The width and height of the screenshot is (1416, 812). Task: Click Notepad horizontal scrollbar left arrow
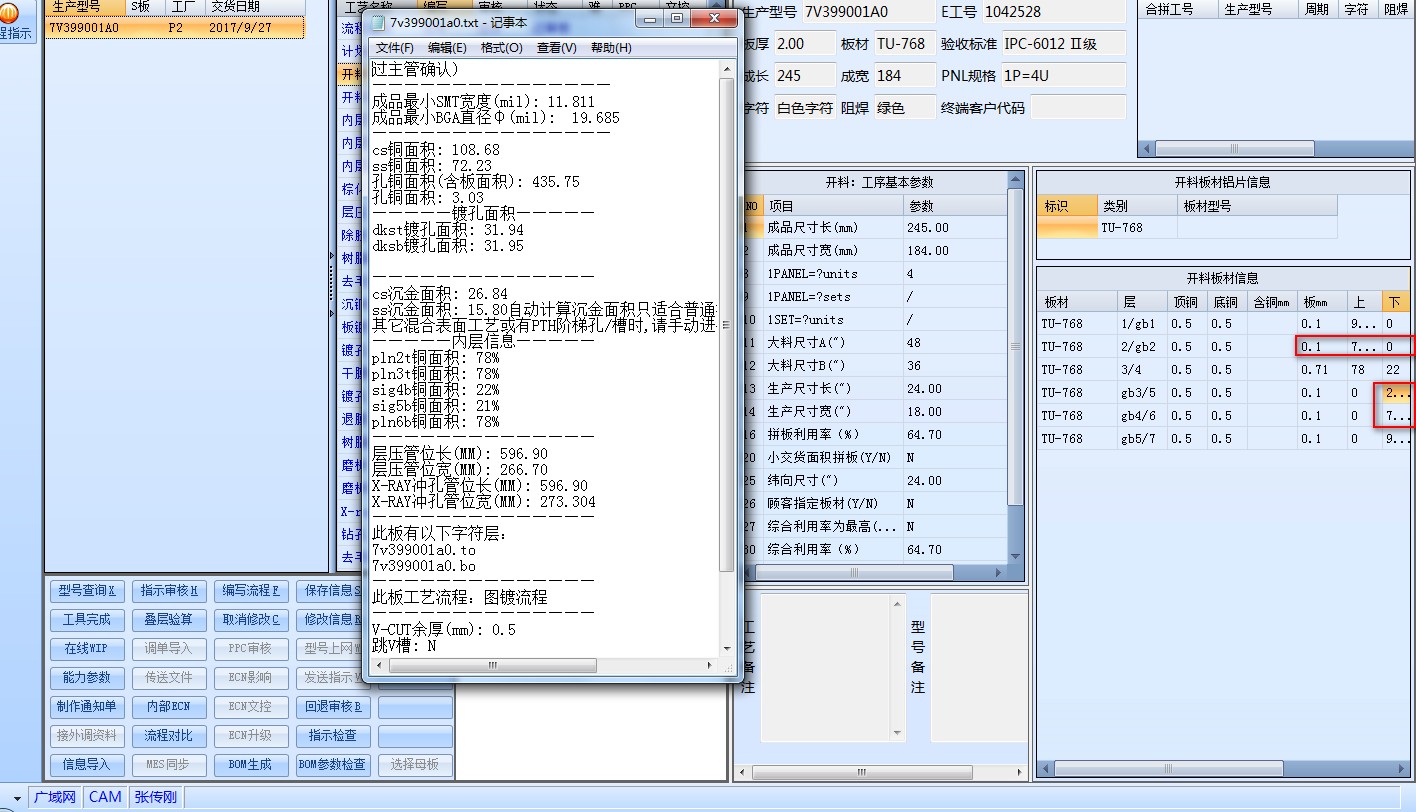pyautogui.click(x=379, y=665)
